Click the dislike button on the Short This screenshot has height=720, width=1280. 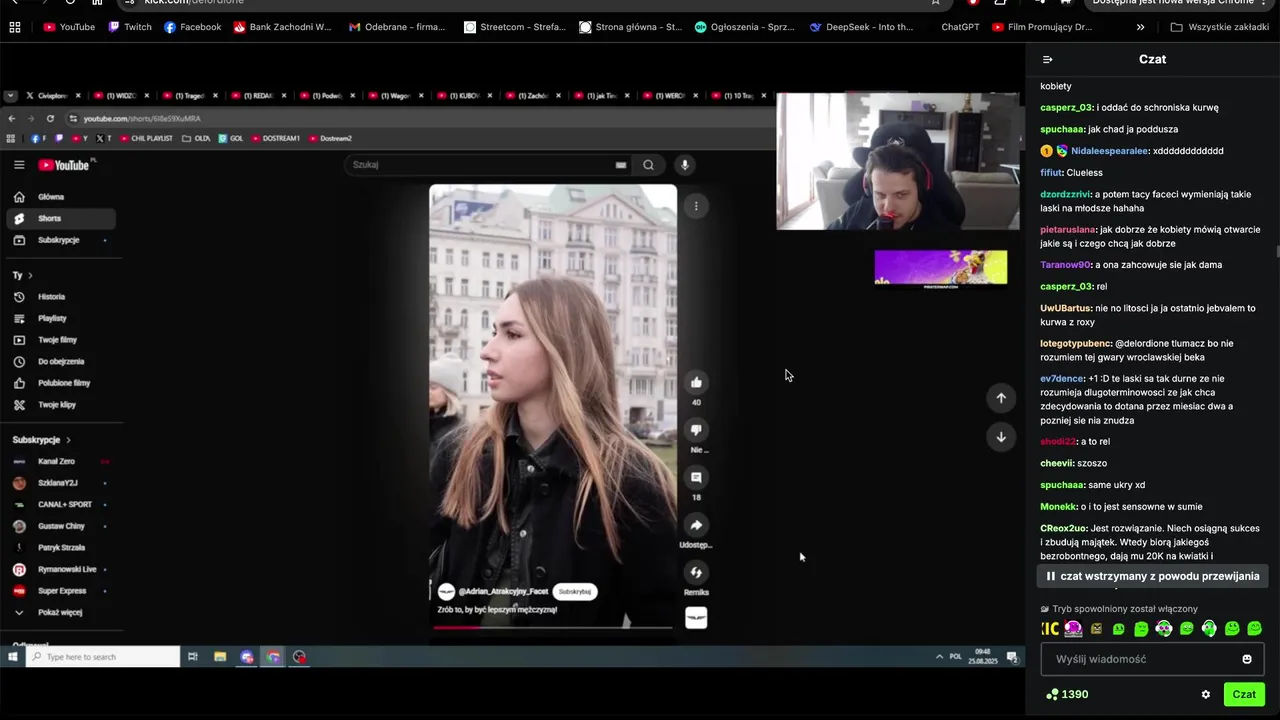tap(696, 430)
